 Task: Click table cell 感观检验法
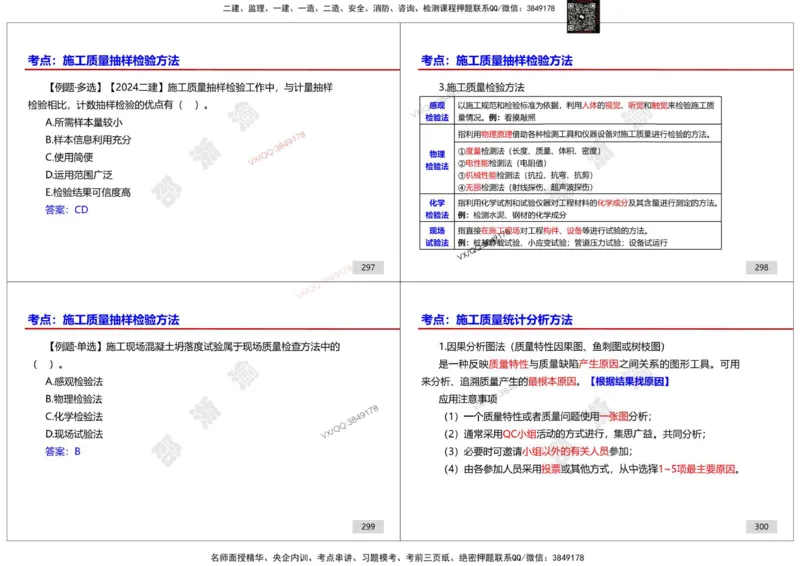point(437,111)
